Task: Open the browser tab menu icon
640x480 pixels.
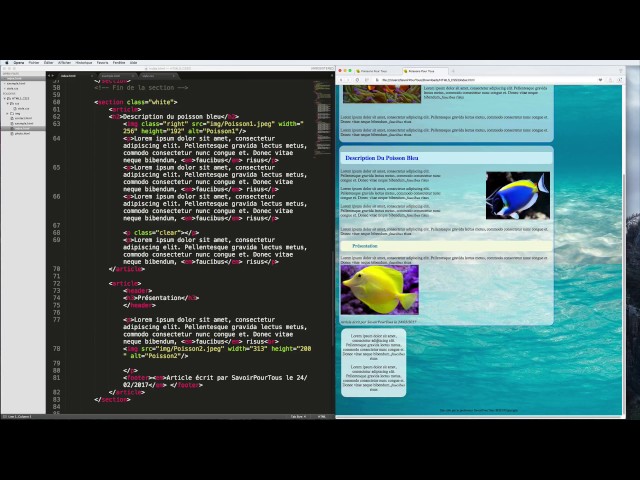Action: coord(620,71)
